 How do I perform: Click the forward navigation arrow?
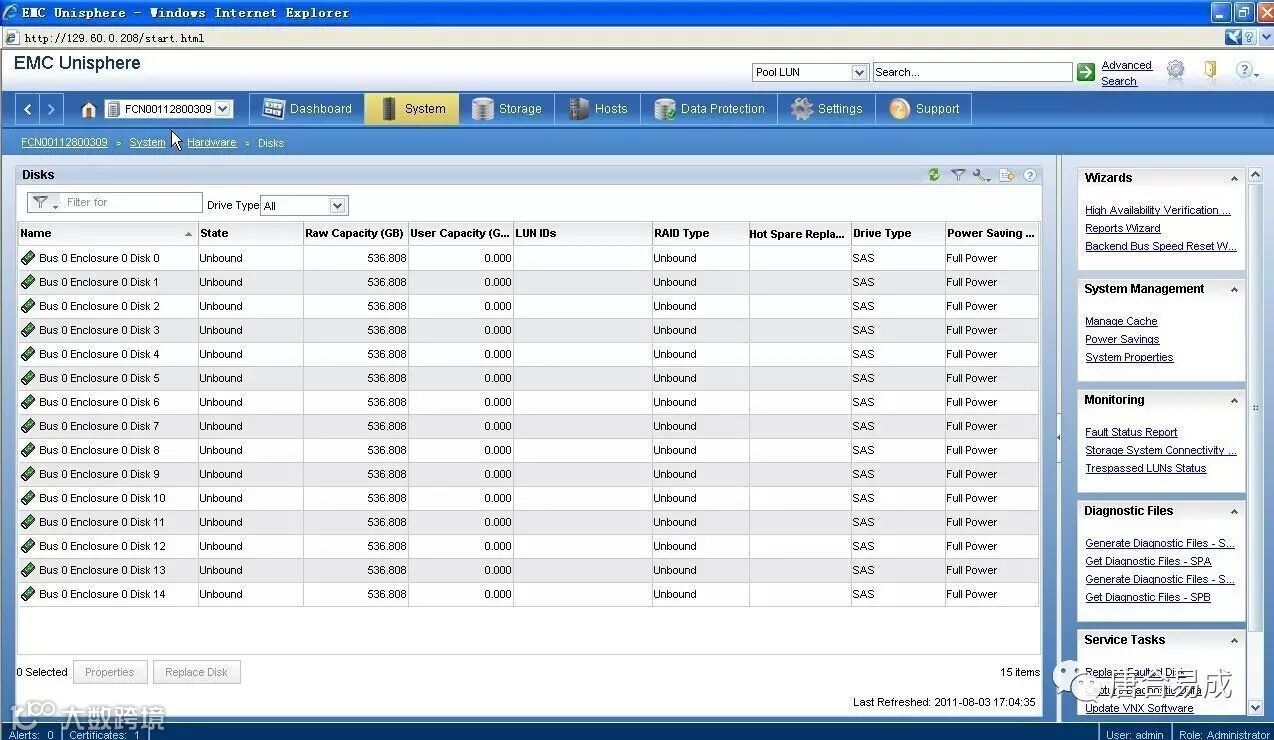coord(51,109)
